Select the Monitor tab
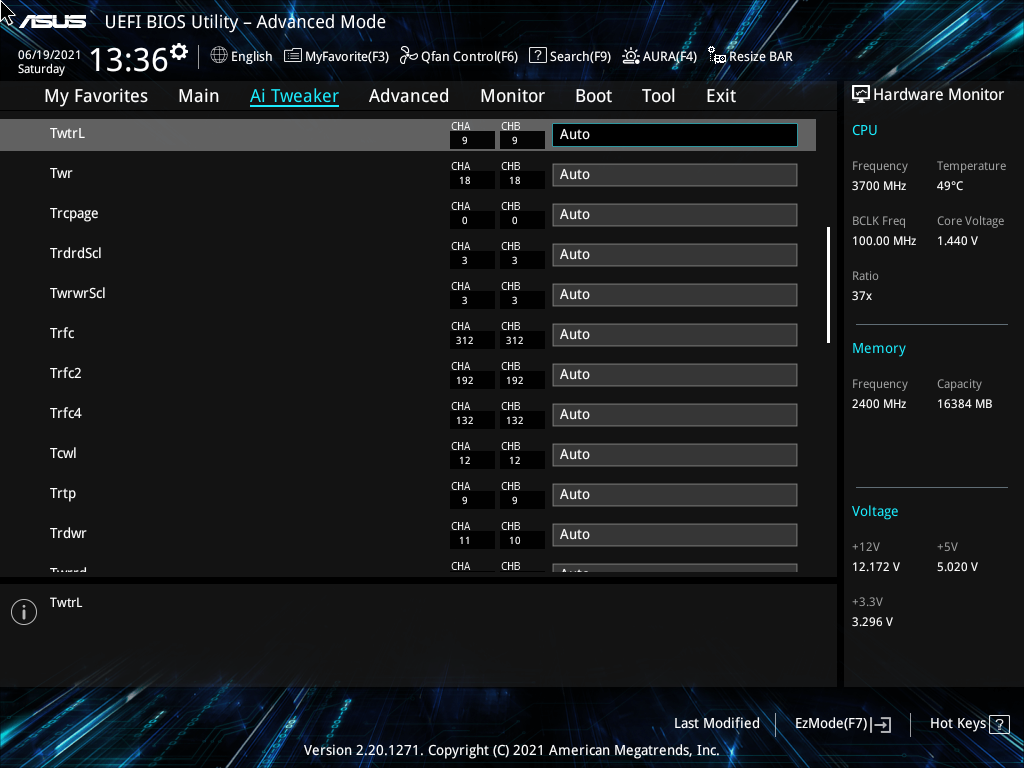The image size is (1024, 768). pos(512,95)
